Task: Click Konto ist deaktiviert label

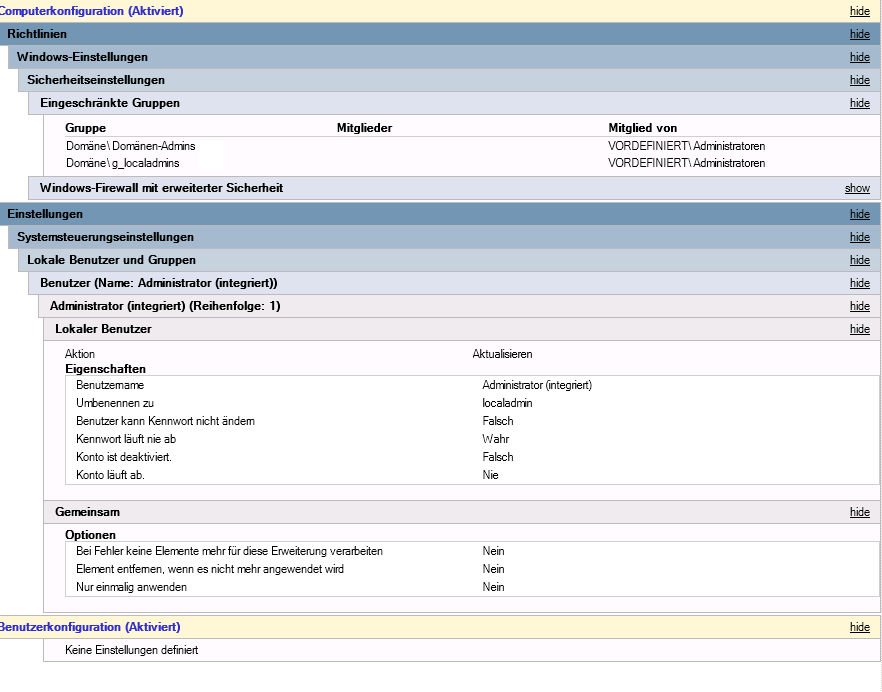Action: tap(124, 457)
